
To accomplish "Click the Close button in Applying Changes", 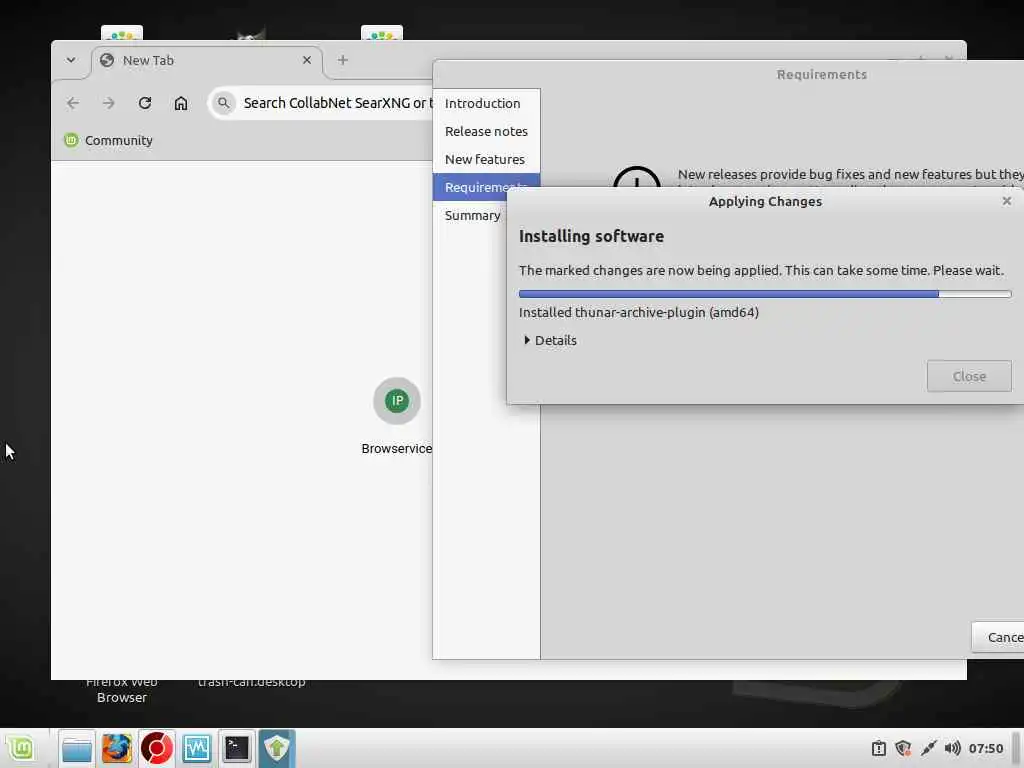I will coord(969,376).
